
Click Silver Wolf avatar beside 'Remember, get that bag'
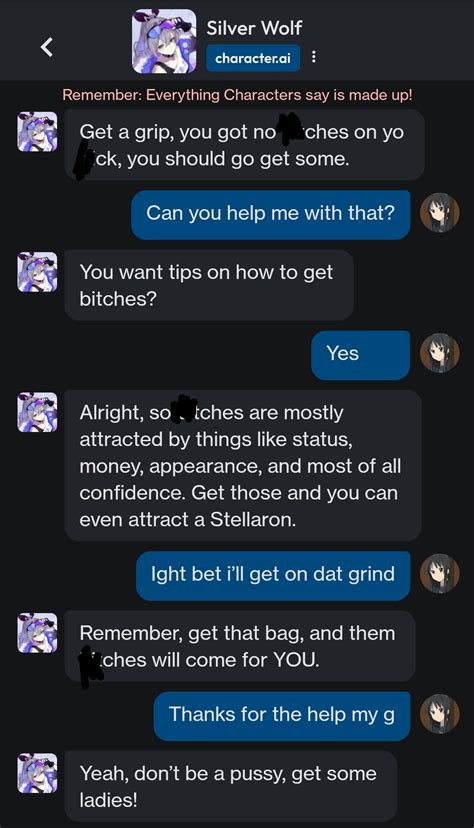[x=37, y=633]
